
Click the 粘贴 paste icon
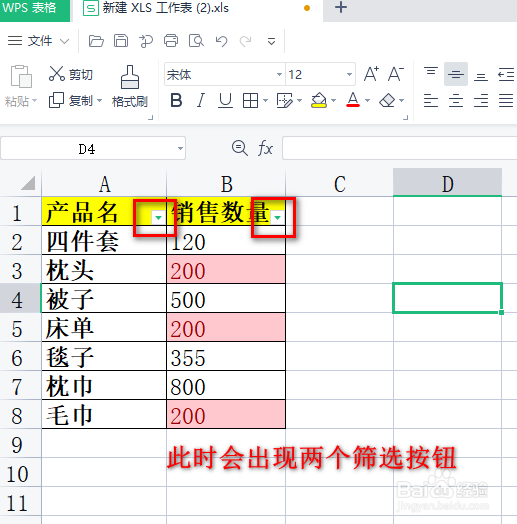click(21, 77)
